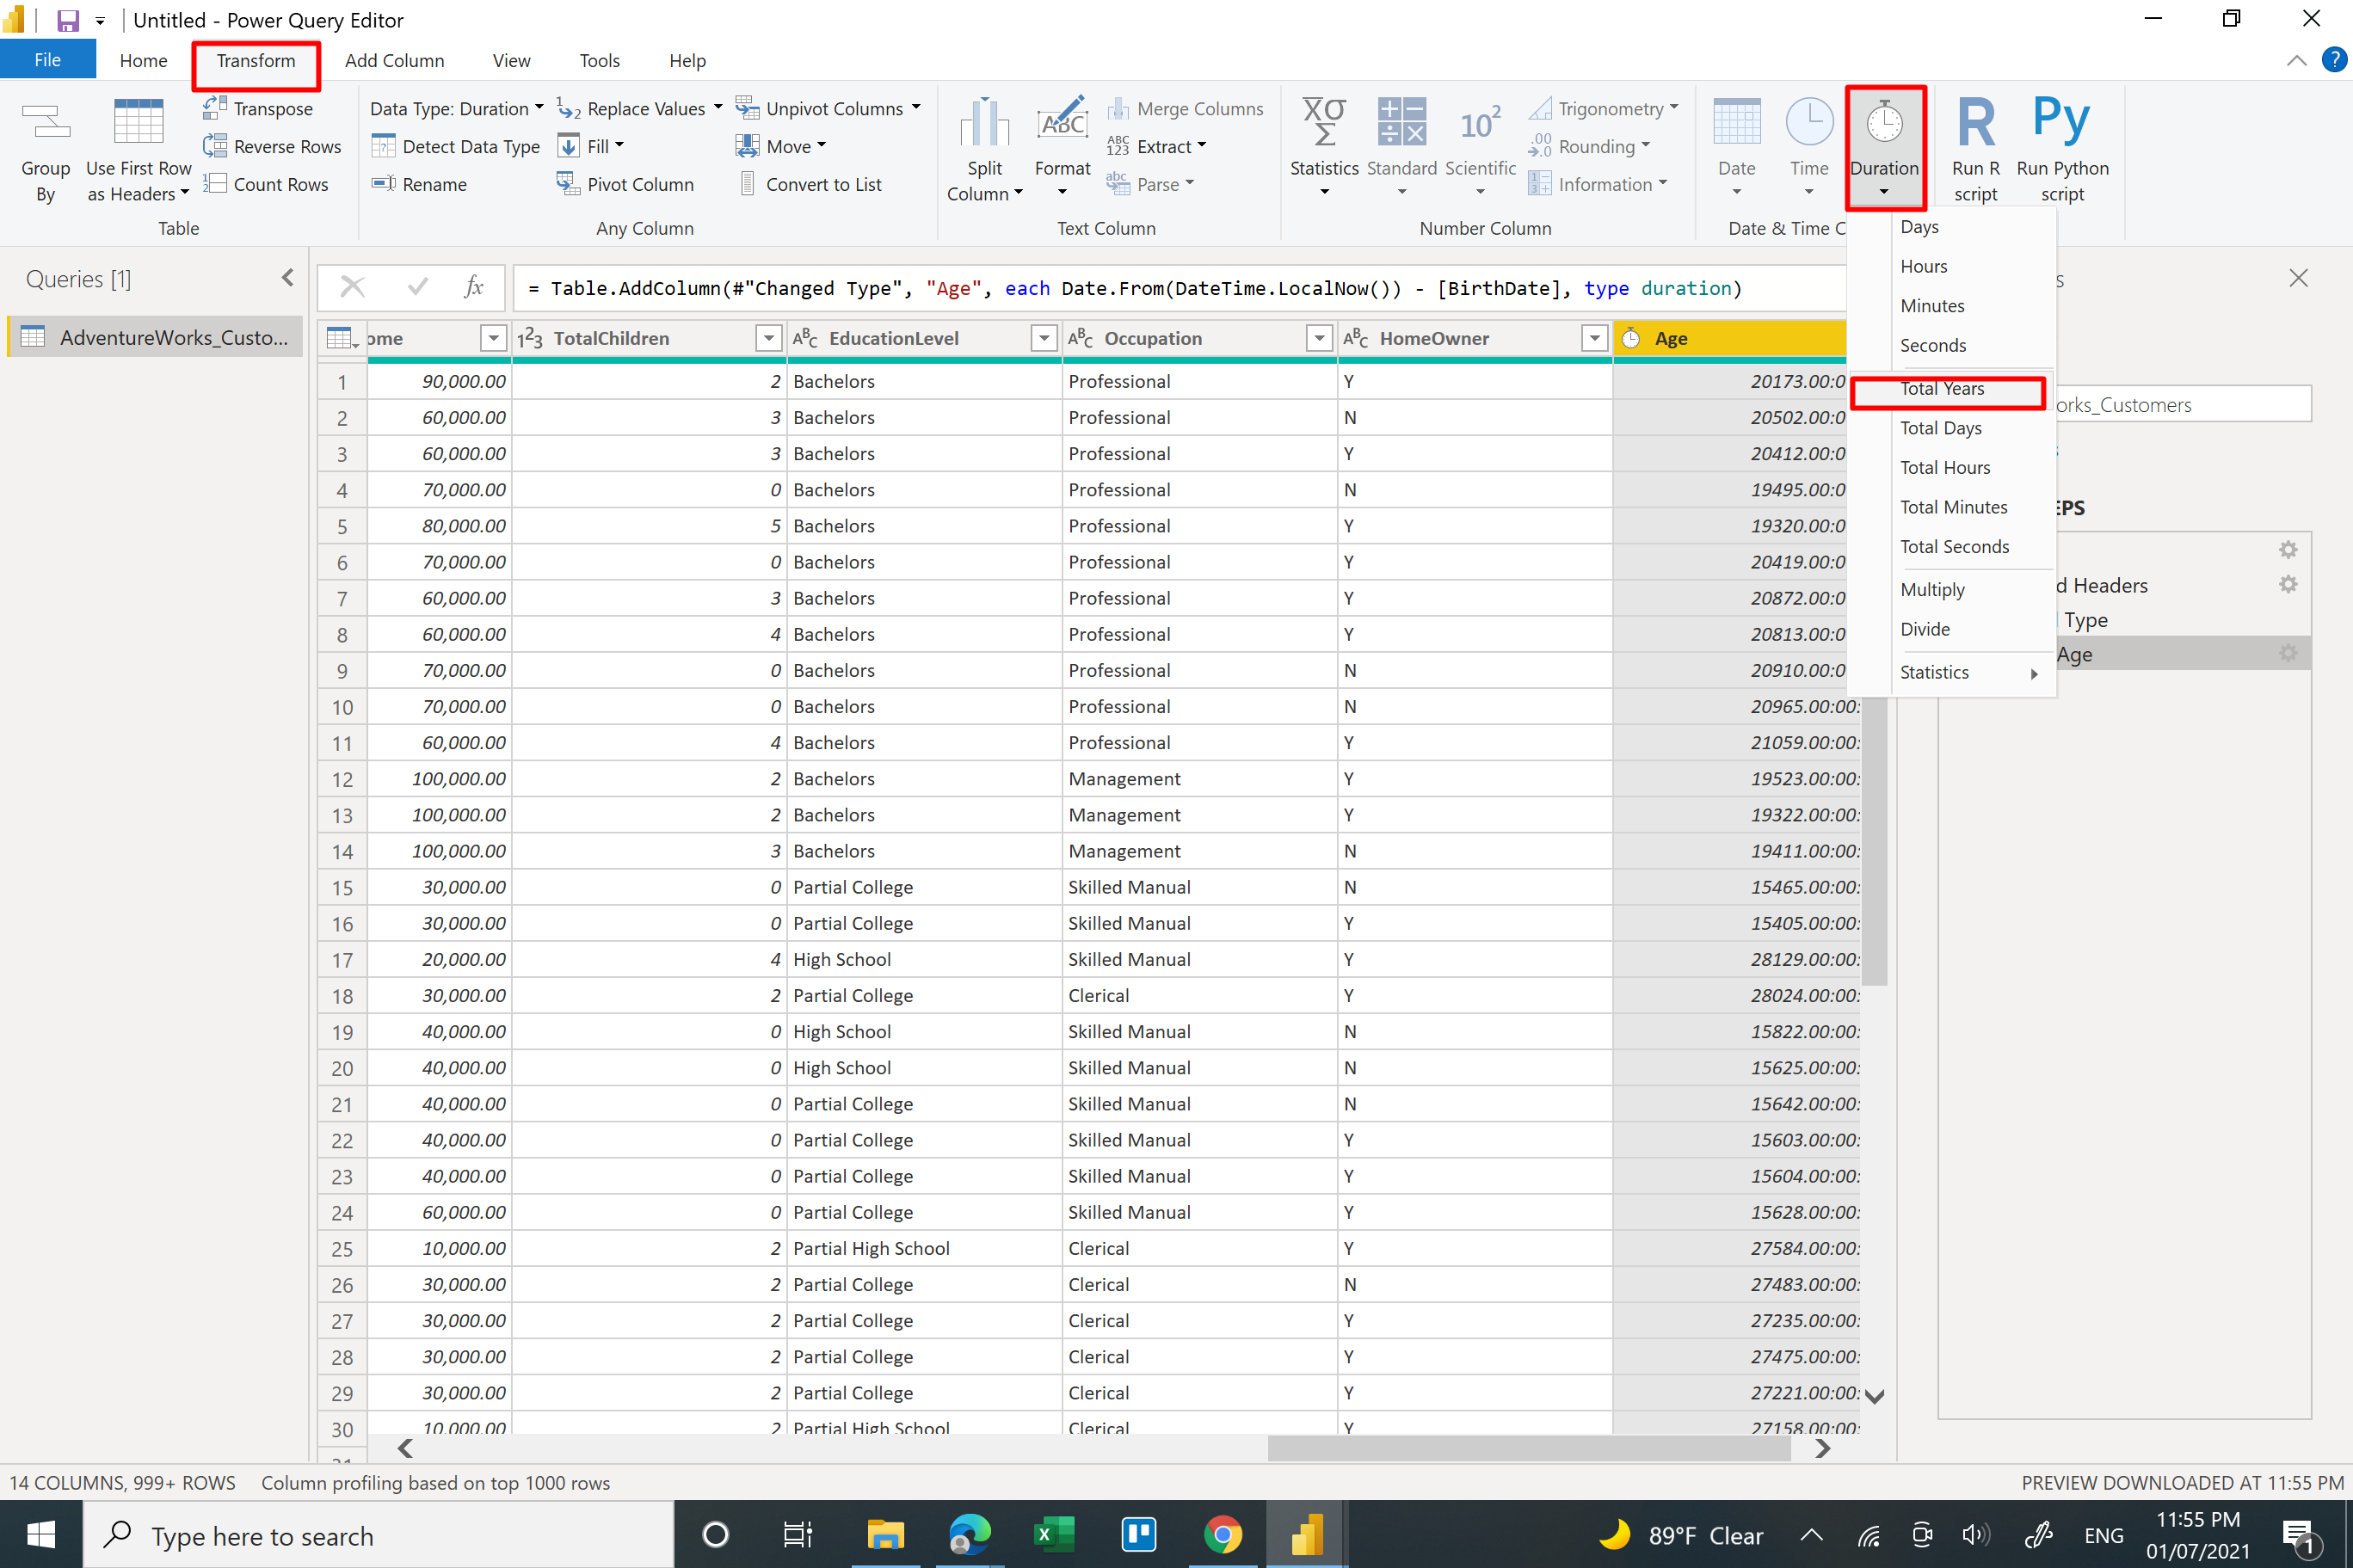2353x1568 pixels.
Task: Select the AdventureWorks_Custo... query
Action: click(156, 337)
